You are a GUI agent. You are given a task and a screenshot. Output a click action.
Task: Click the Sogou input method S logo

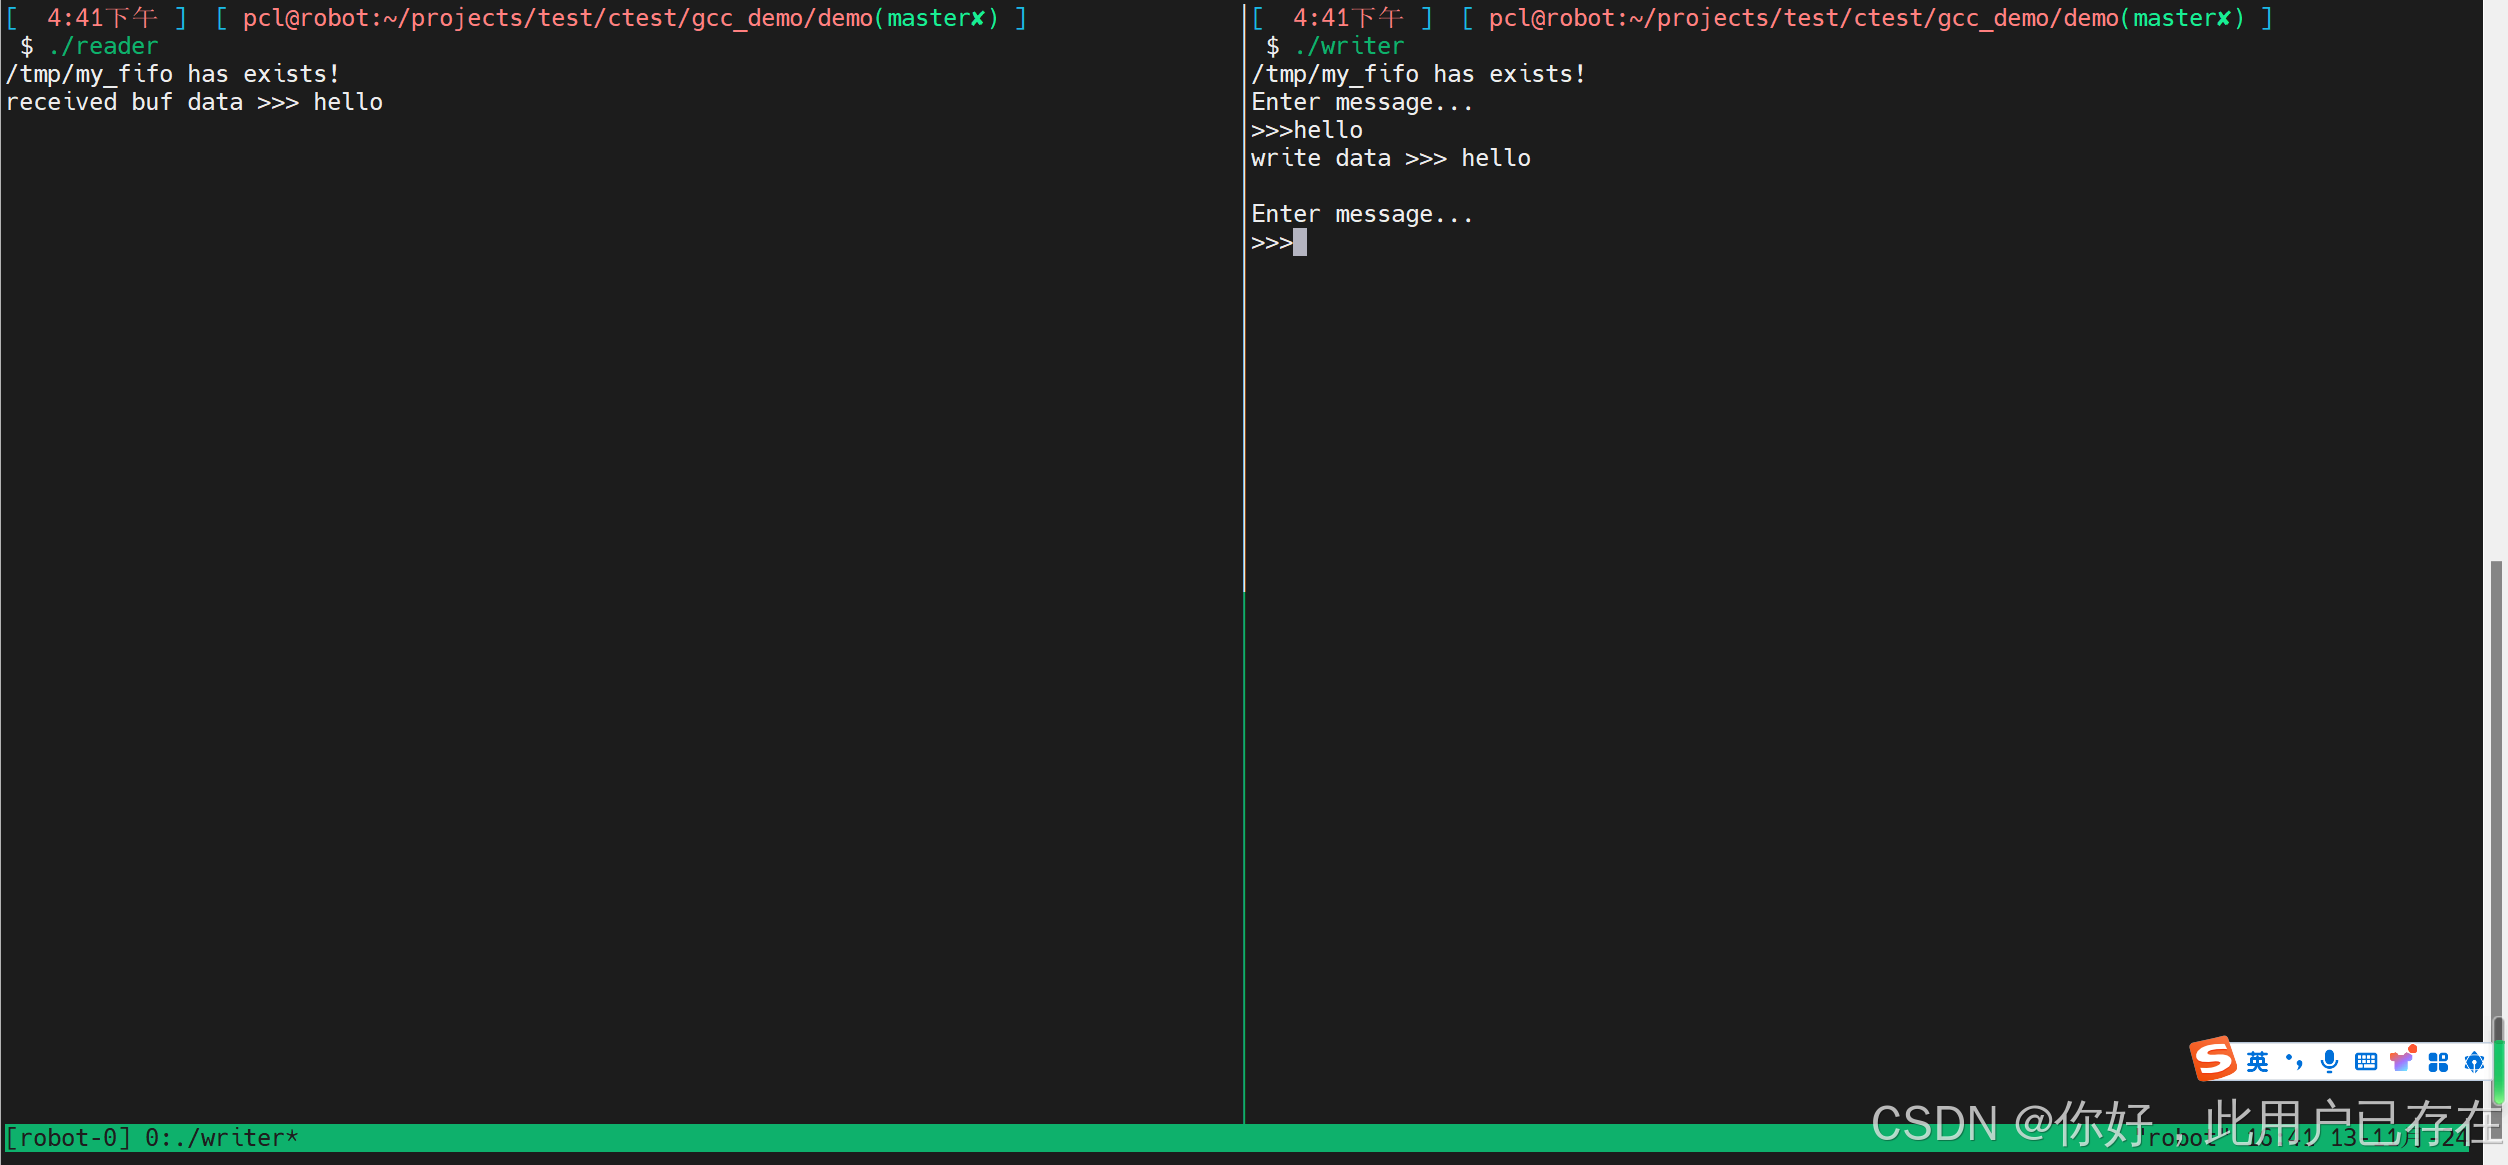click(x=2213, y=1059)
